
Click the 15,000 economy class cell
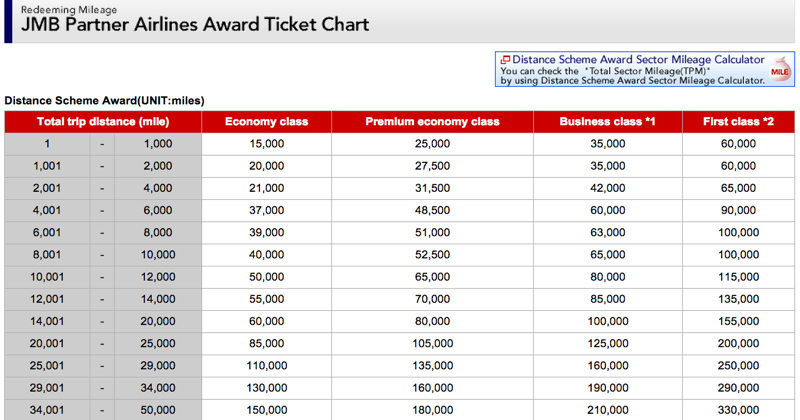coord(266,144)
